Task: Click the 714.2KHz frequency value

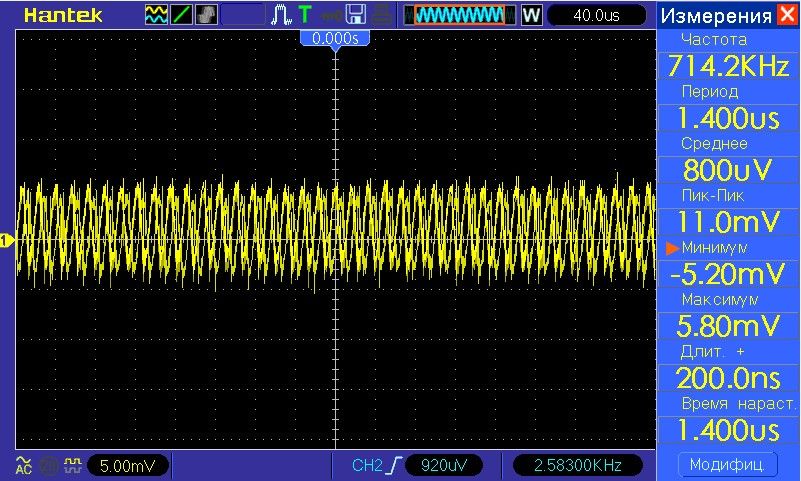Action: pyautogui.click(x=728, y=66)
